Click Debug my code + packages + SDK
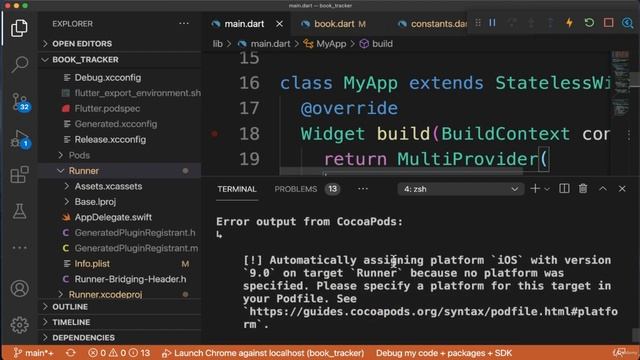Image resolution: width=640 pixels, height=360 pixels. click(444, 353)
